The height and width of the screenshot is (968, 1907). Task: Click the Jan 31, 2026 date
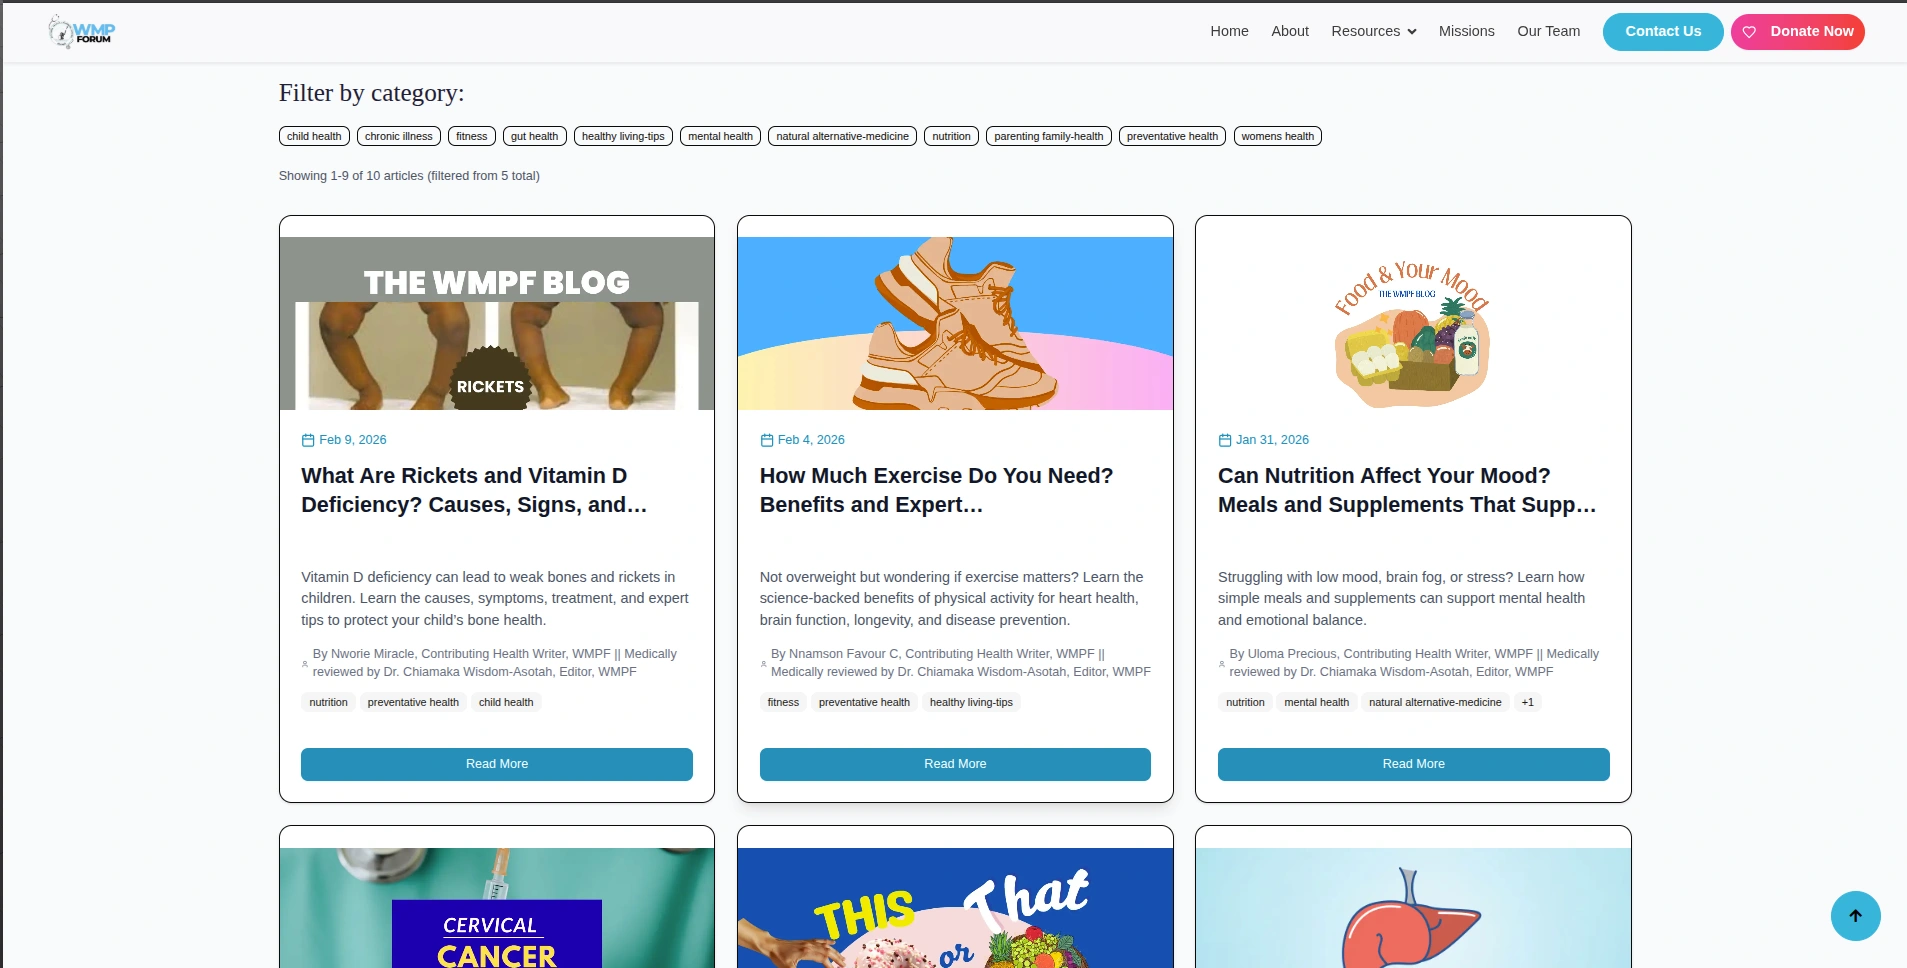pos(1272,440)
